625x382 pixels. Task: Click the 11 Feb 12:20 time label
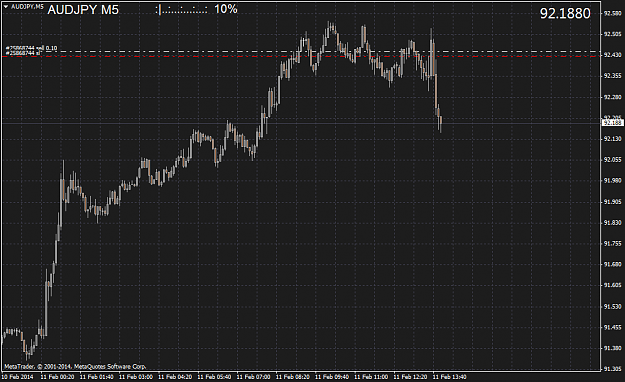[x=411, y=377]
